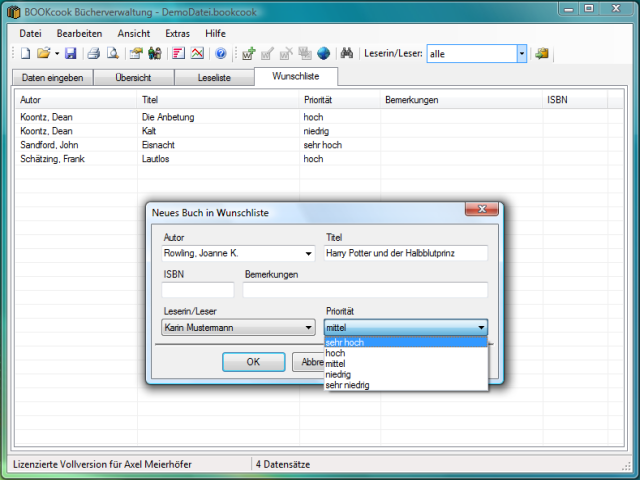Open the Leserin/Leser dropdown showing Karin Mustermann
640x480 pixels.
click(308, 327)
